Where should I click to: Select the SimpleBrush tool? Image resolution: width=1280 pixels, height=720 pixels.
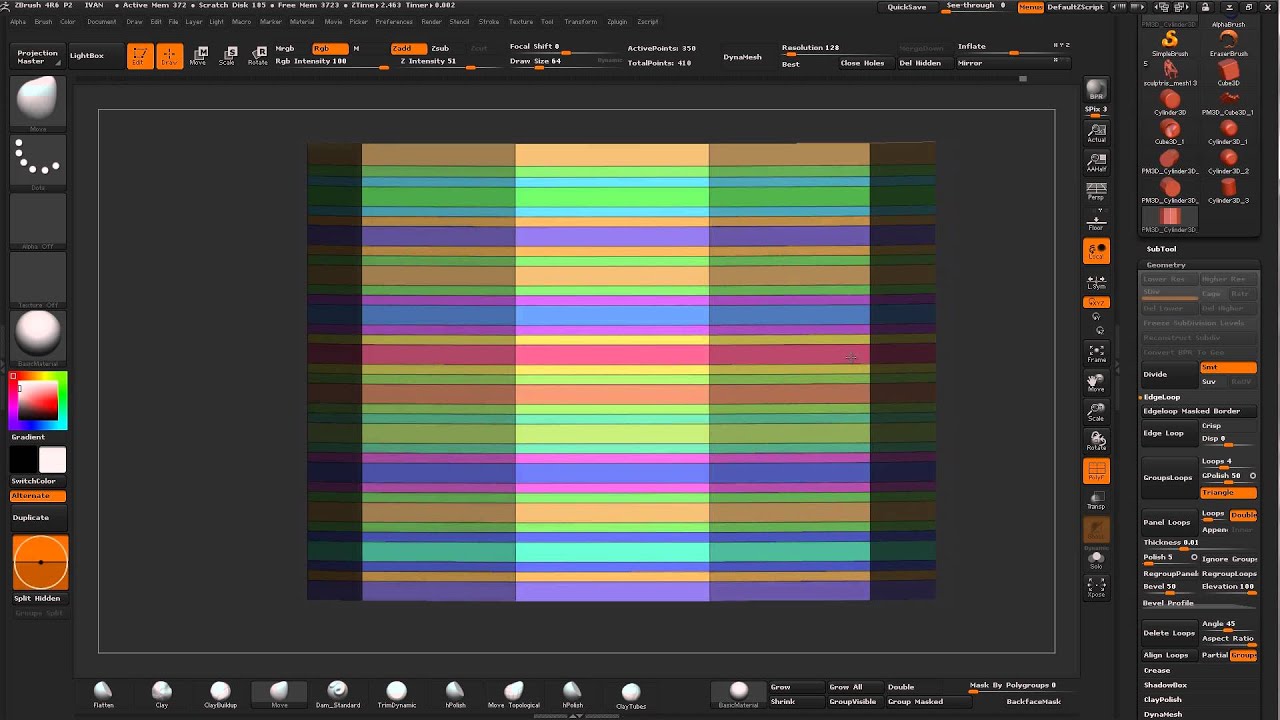(x=1169, y=43)
